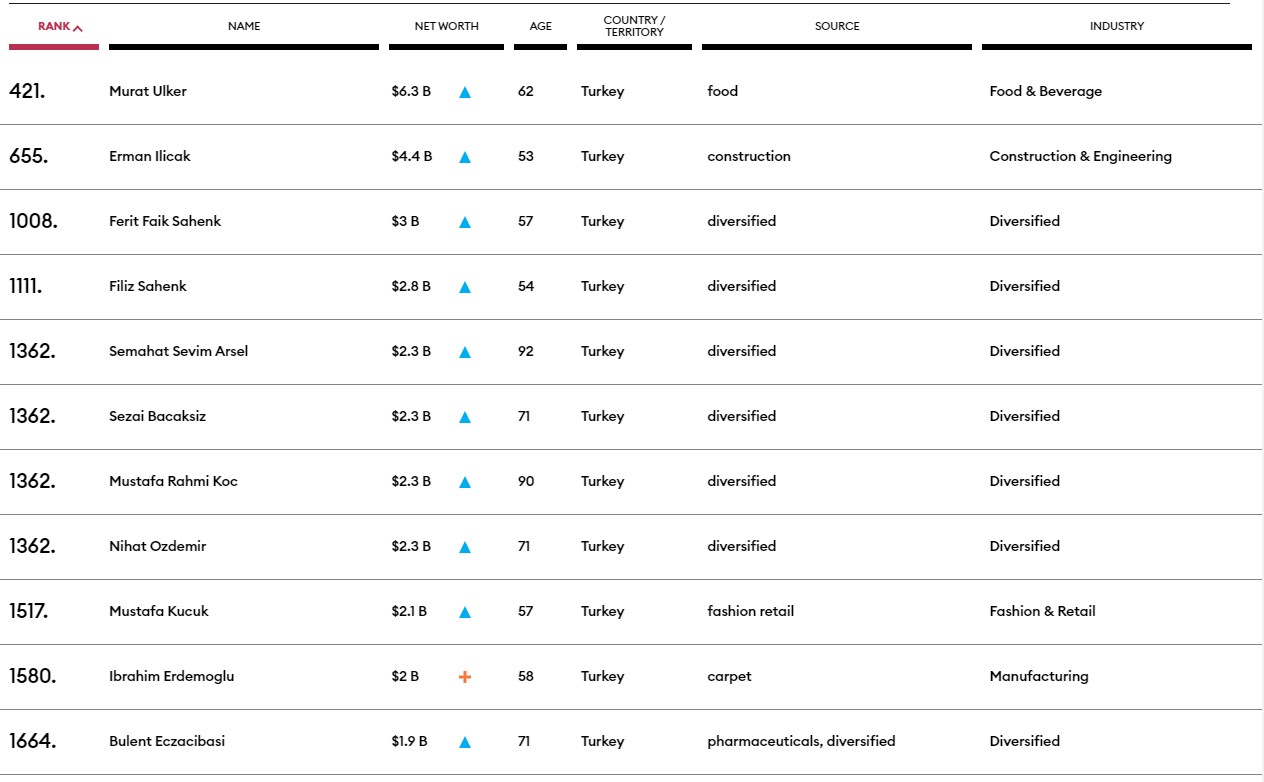The height and width of the screenshot is (782, 1264).
Task: Open Murat Ulker's profile name
Action: (148, 91)
